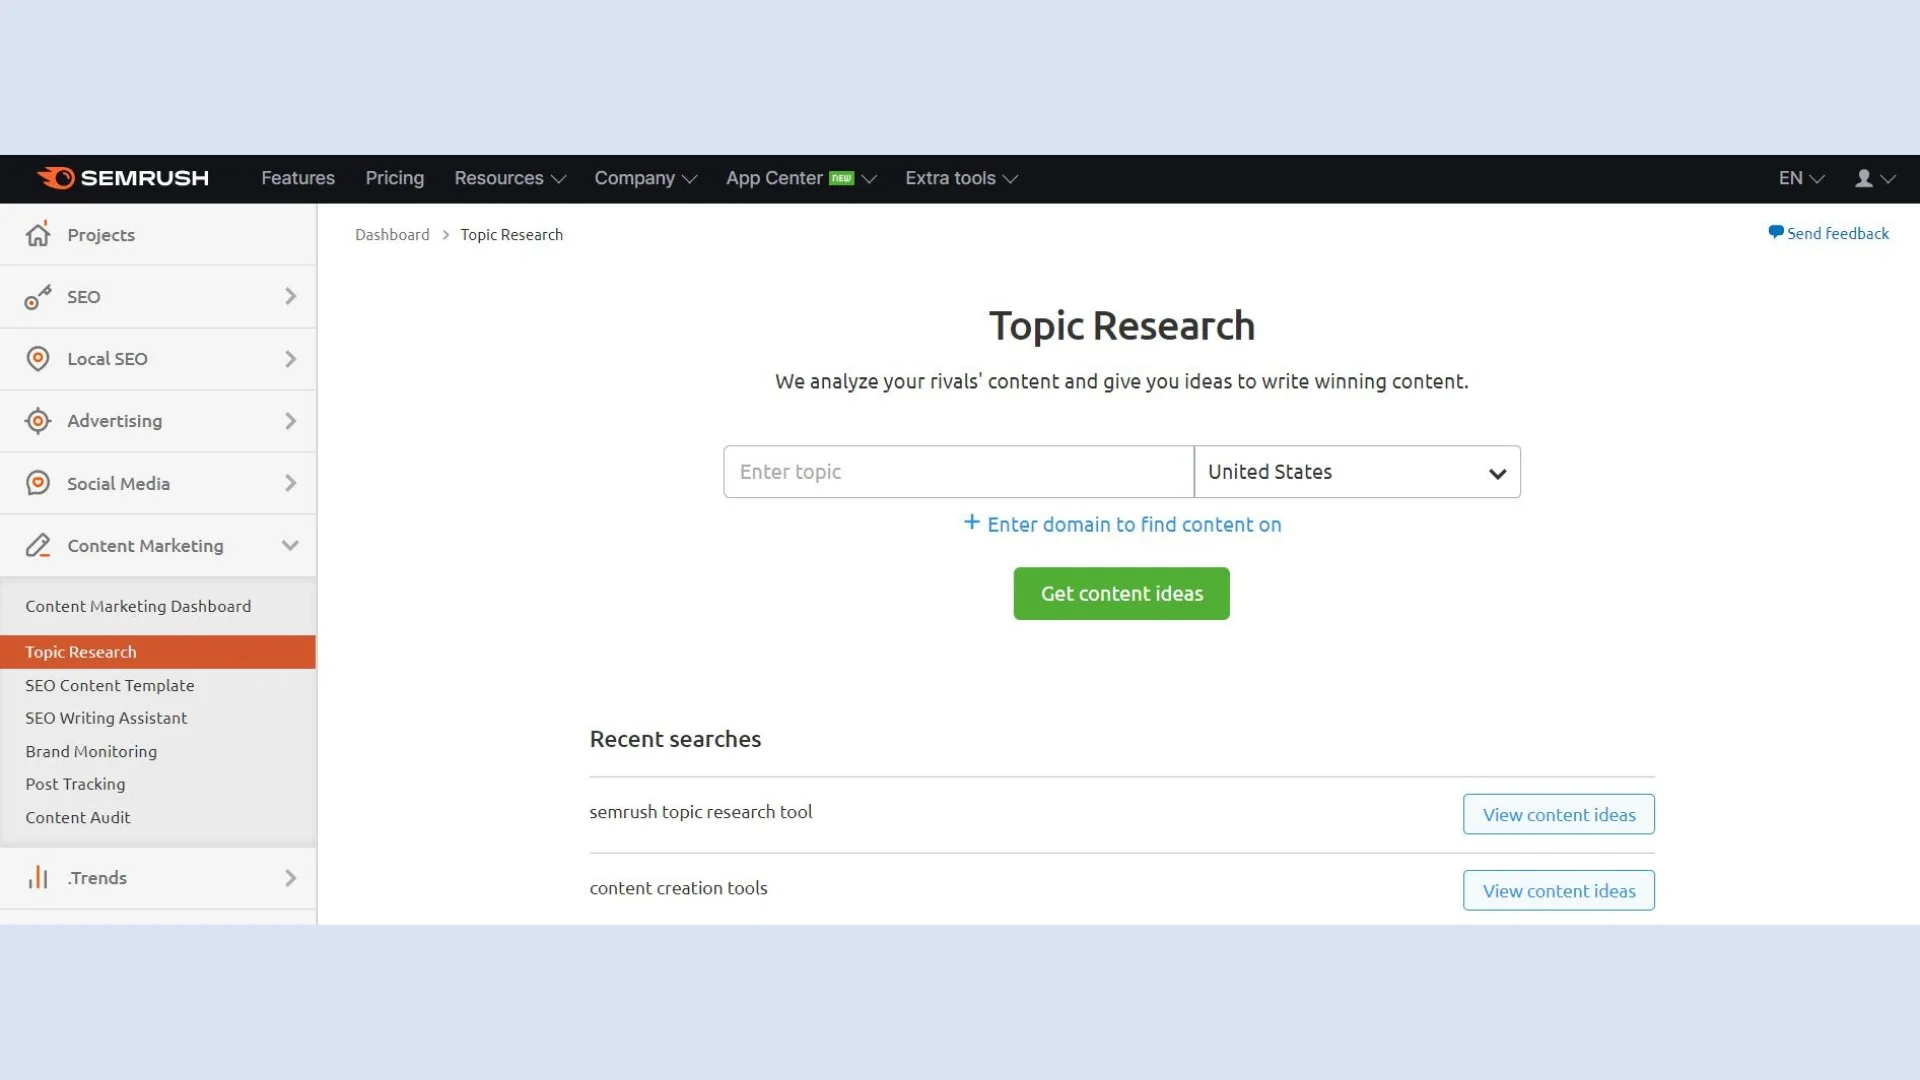Open SEO Writing Assistant in sidebar
The width and height of the screenshot is (1920, 1080).
click(x=106, y=718)
